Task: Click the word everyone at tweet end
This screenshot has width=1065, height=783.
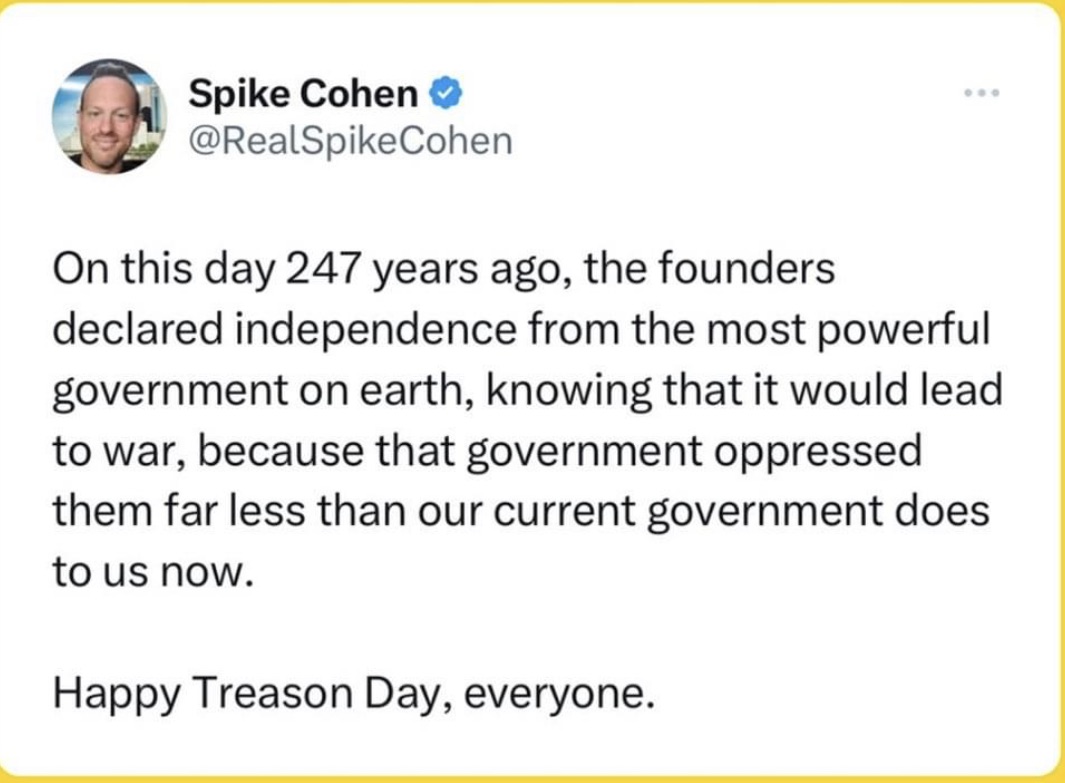Action: (559, 695)
